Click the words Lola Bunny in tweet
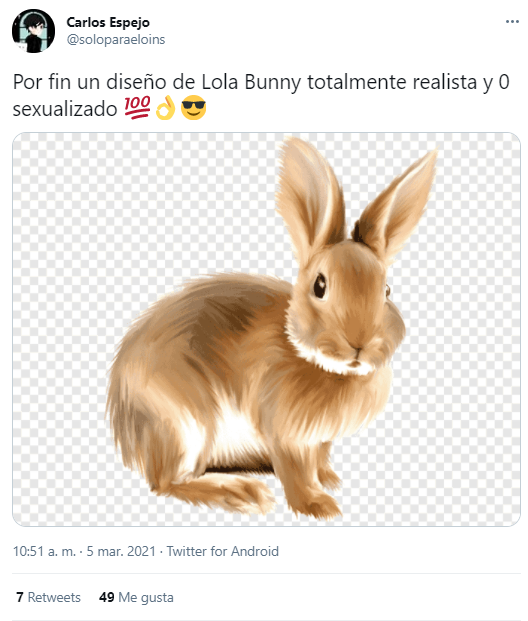Image resolution: width=528 pixels, height=621 pixels. (251, 82)
